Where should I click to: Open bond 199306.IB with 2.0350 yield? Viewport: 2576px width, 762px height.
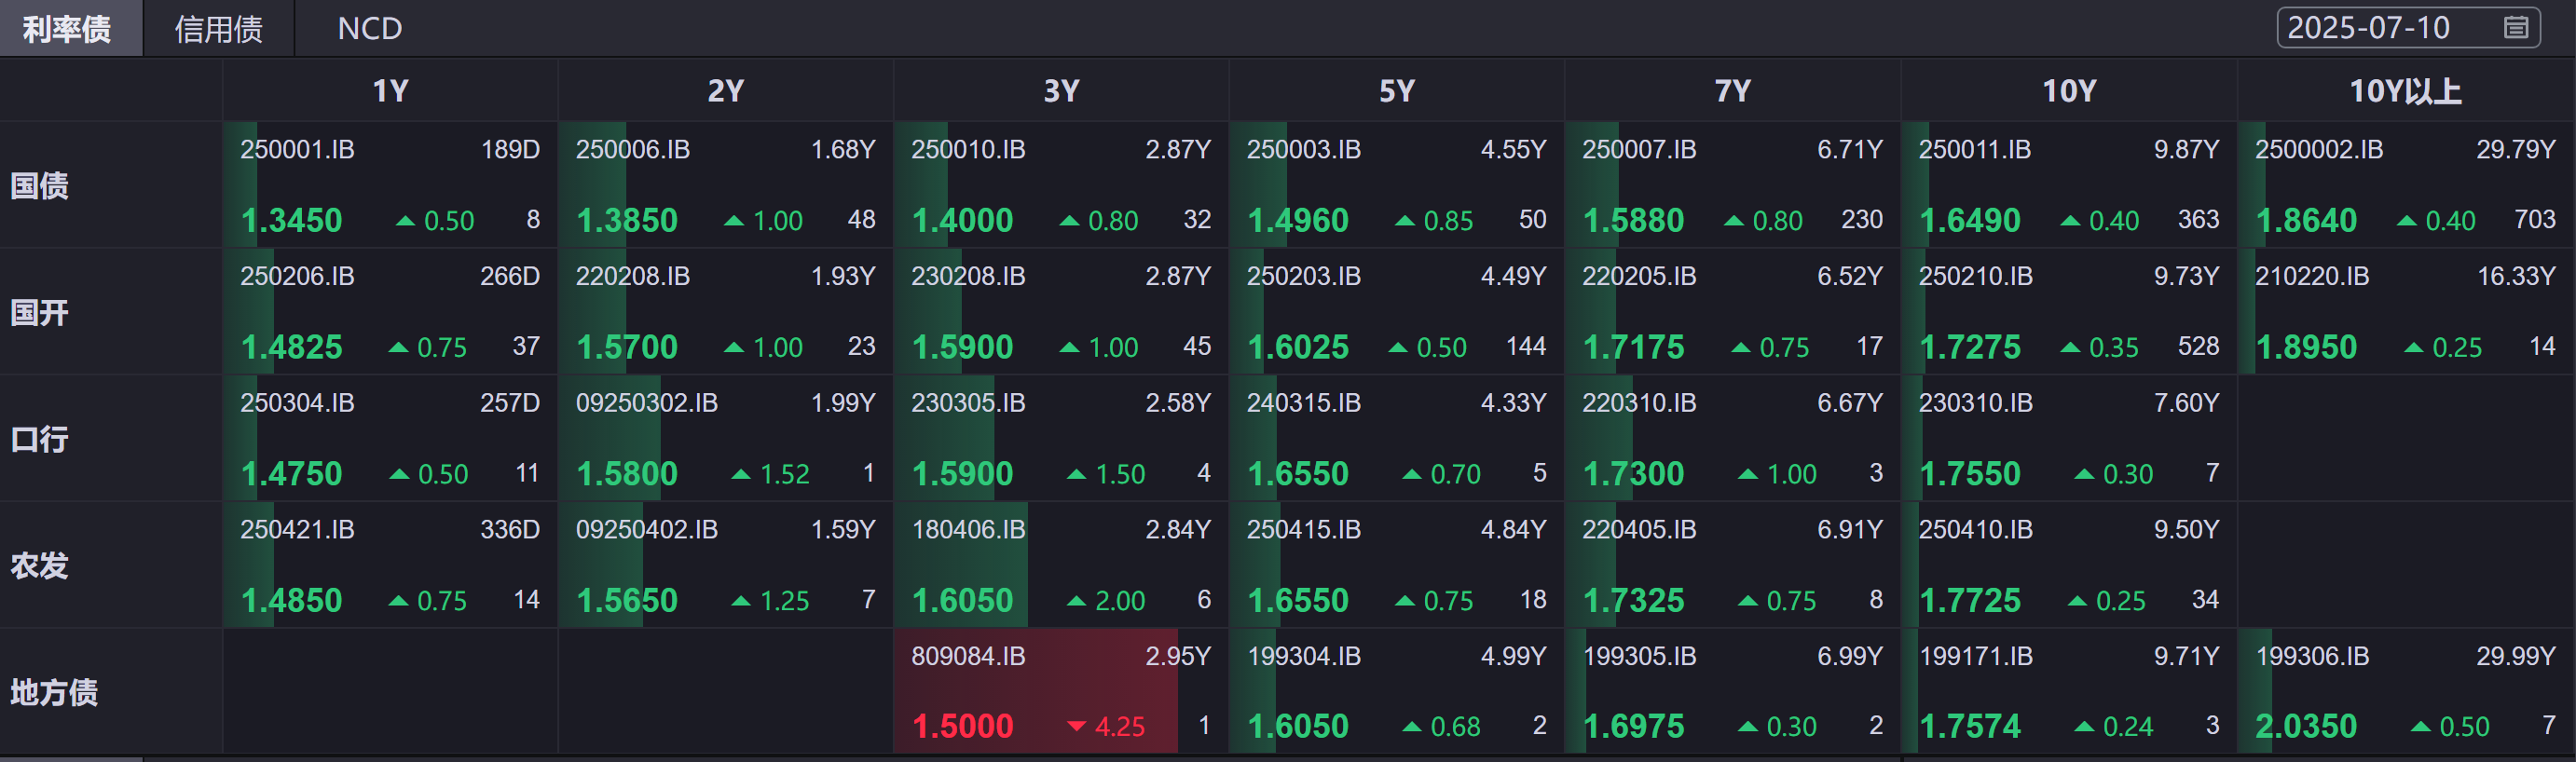pyautogui.click(x=2312, y=657)
